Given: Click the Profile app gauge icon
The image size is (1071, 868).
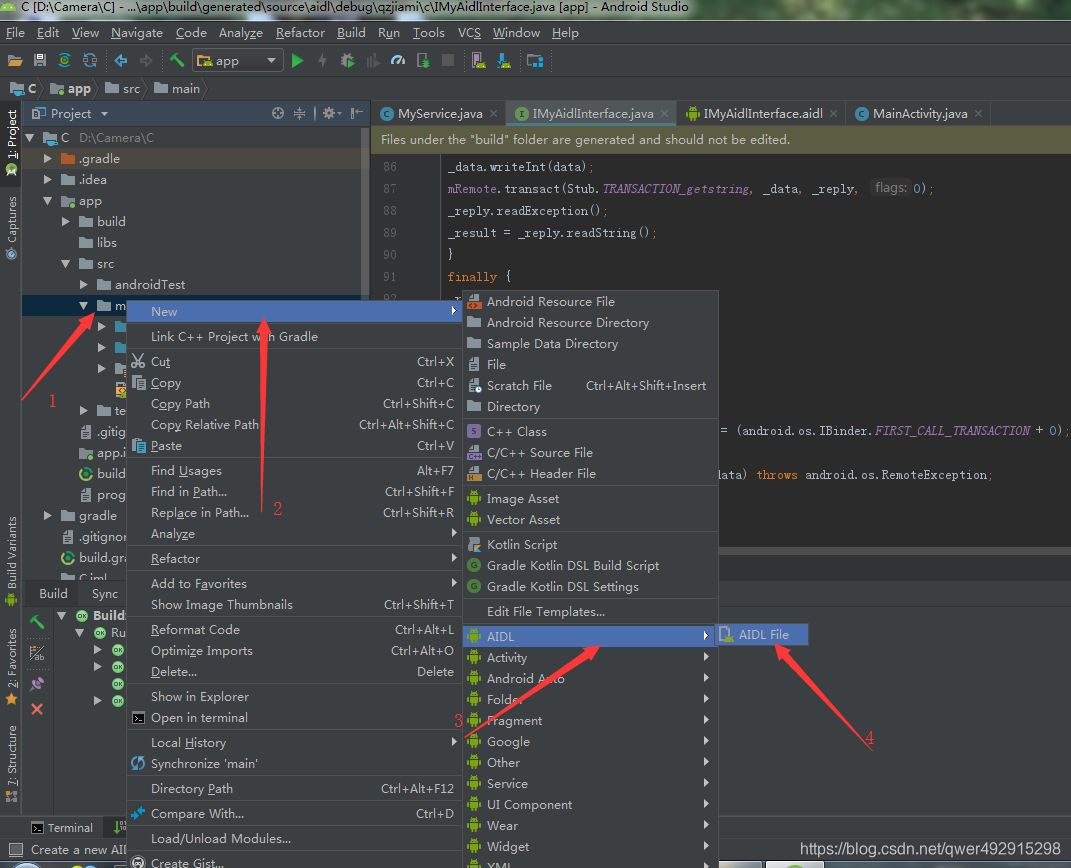Looking at the screenshot, I should tap(398, 61).
